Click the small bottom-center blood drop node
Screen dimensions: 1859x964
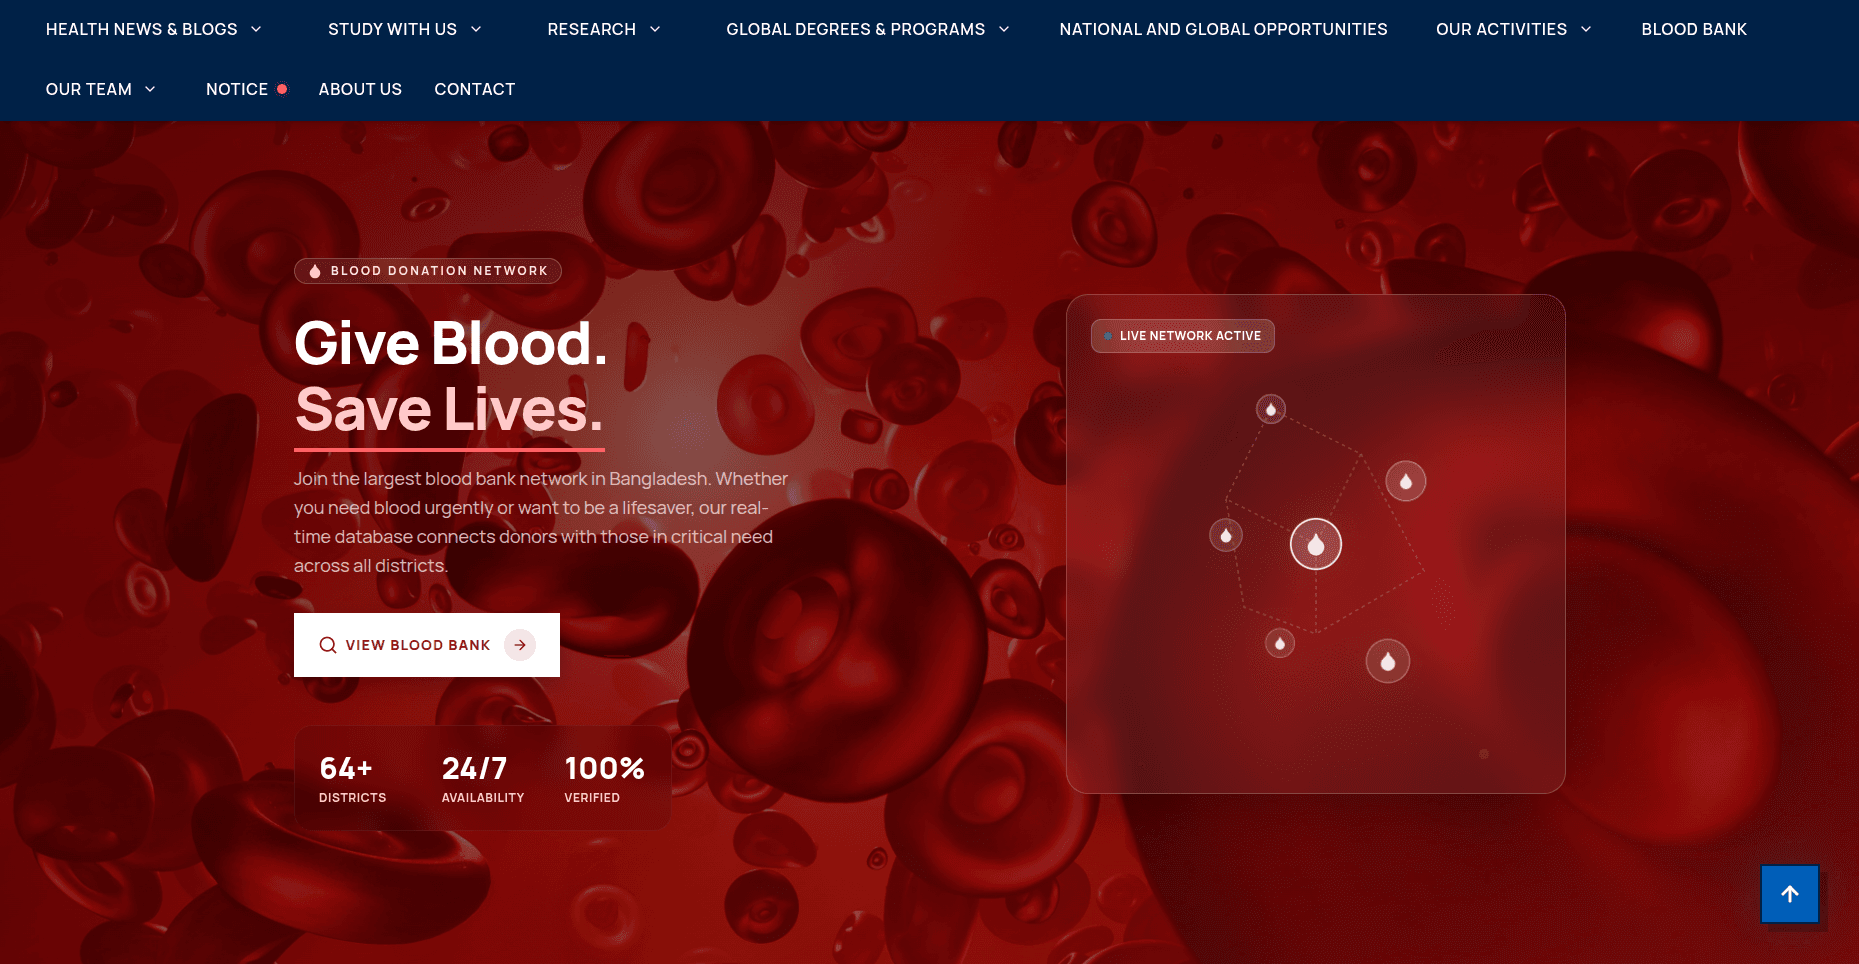pyautogui.click(x=1280, y=643)
